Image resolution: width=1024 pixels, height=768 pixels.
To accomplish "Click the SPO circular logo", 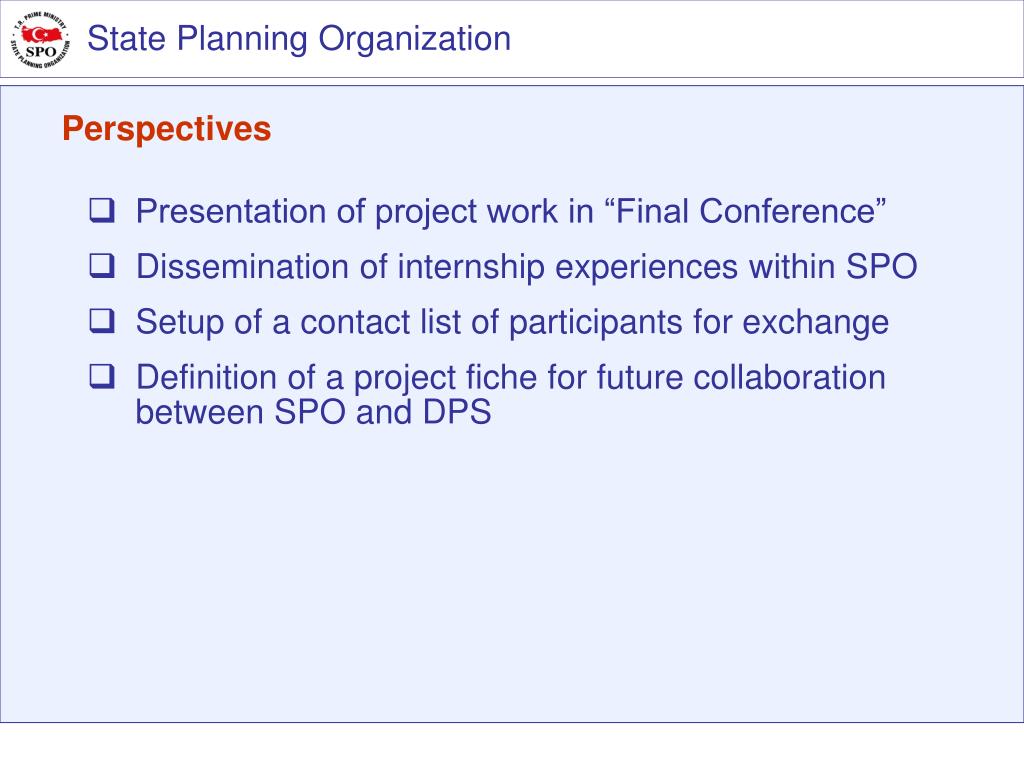I will (40, 40).
